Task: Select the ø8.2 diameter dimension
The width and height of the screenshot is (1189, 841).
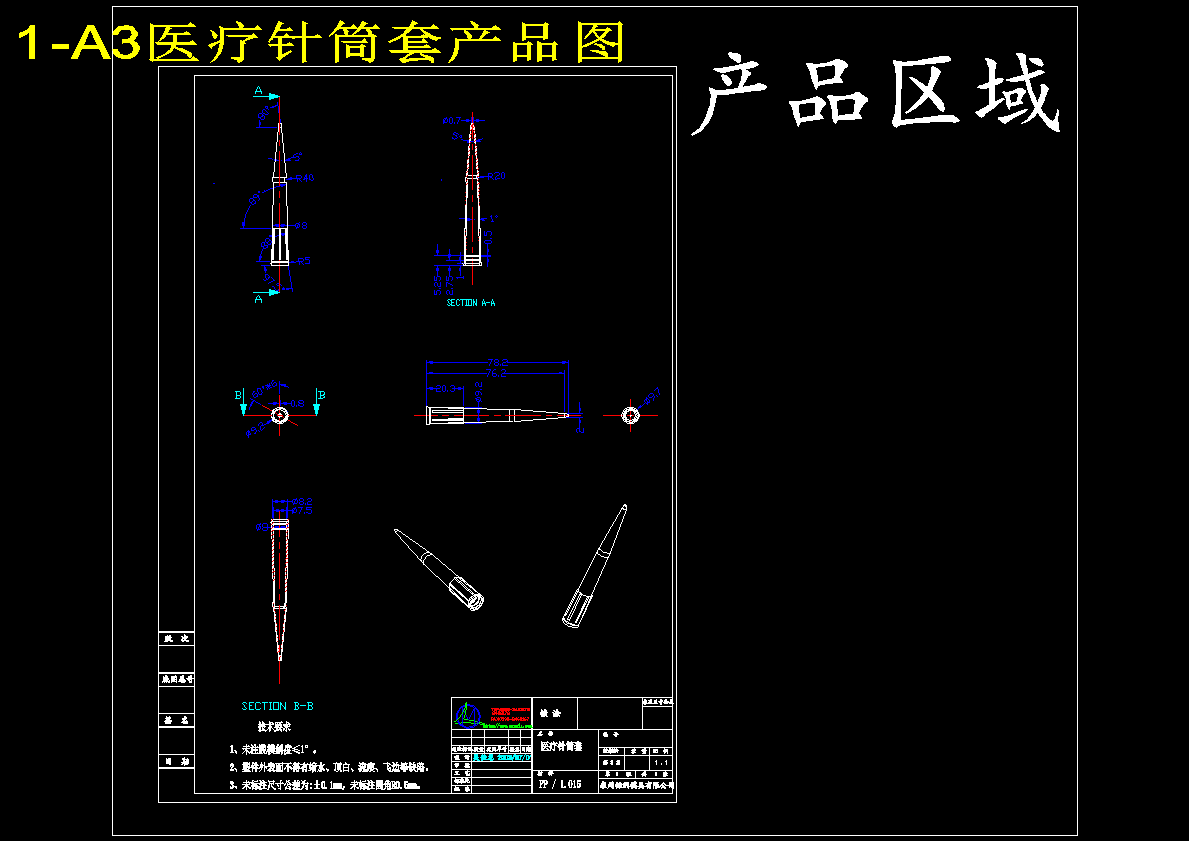Action: coord(303,501)
